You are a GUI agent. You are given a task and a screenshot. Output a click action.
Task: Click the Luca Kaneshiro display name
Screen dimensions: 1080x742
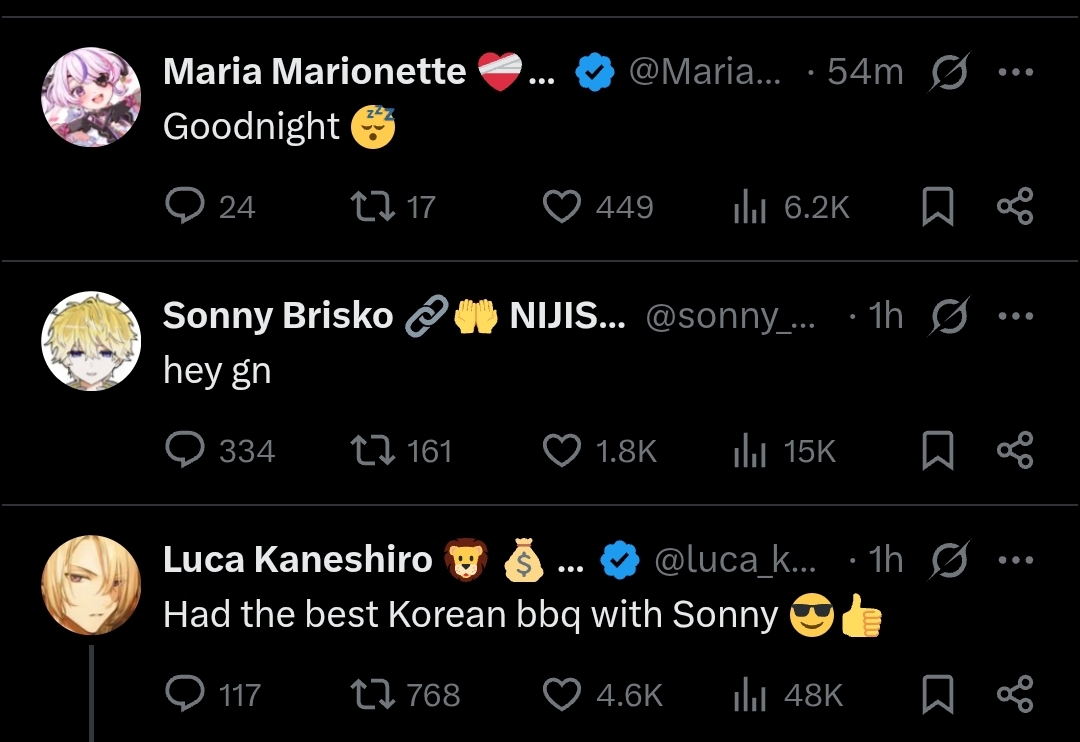pos(297,560)
